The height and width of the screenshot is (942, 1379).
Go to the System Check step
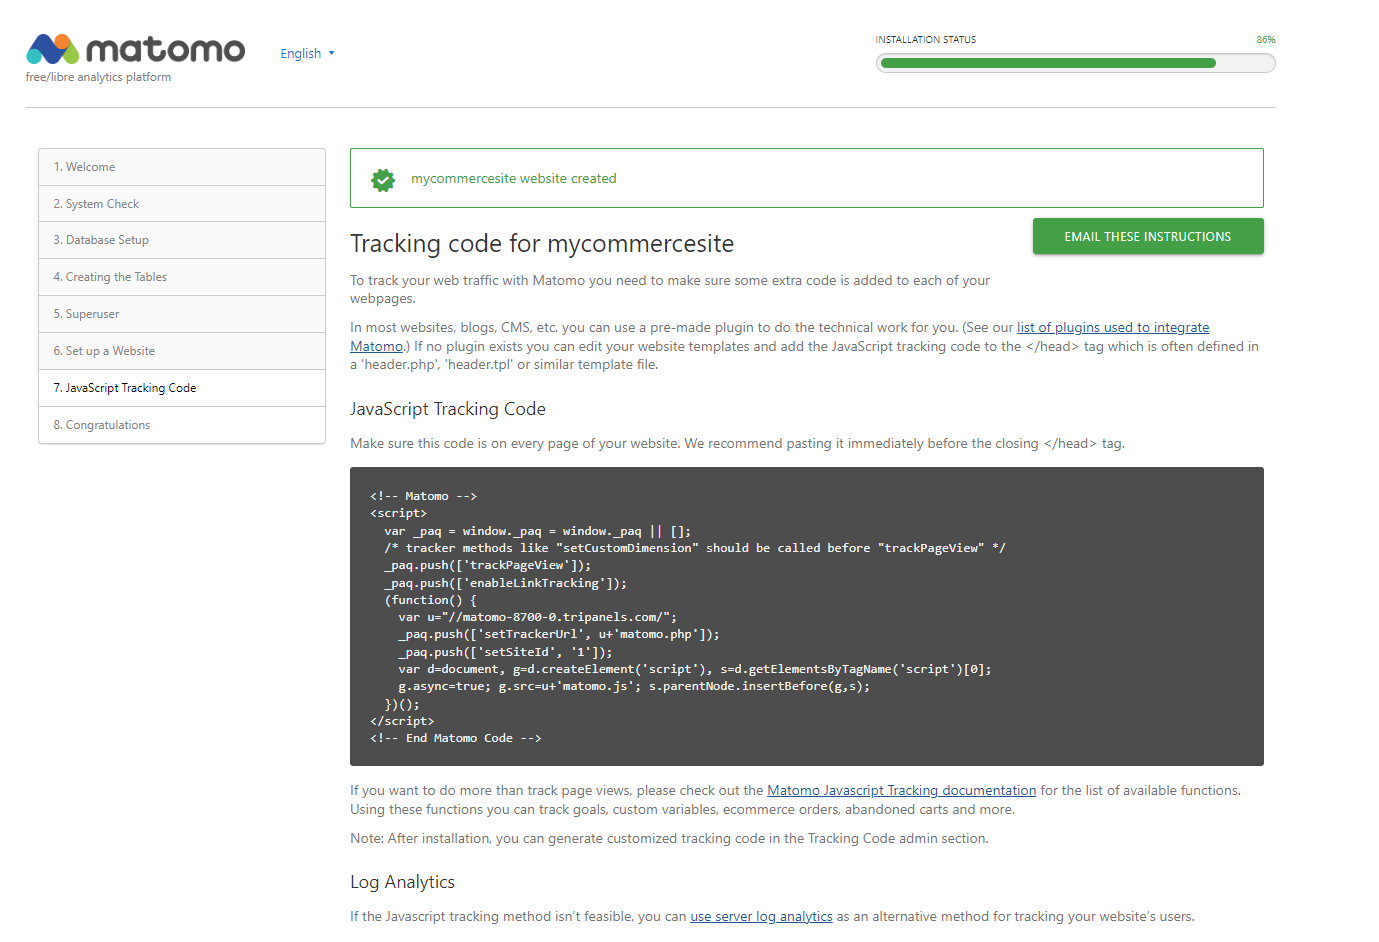coord(182,204)
